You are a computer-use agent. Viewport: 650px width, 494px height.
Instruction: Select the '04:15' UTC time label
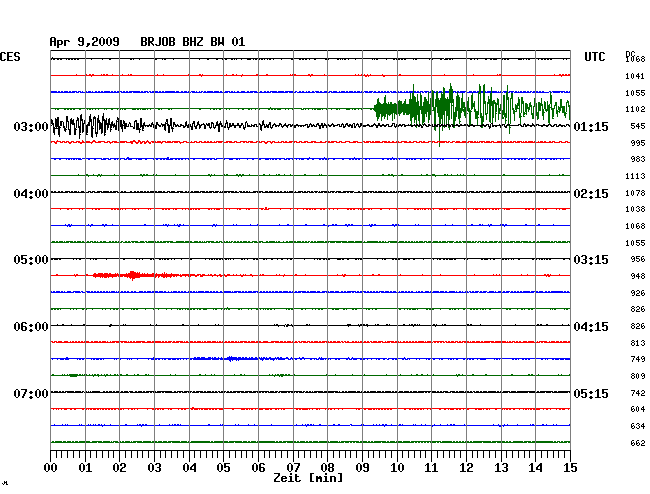(x=591, y=327)
